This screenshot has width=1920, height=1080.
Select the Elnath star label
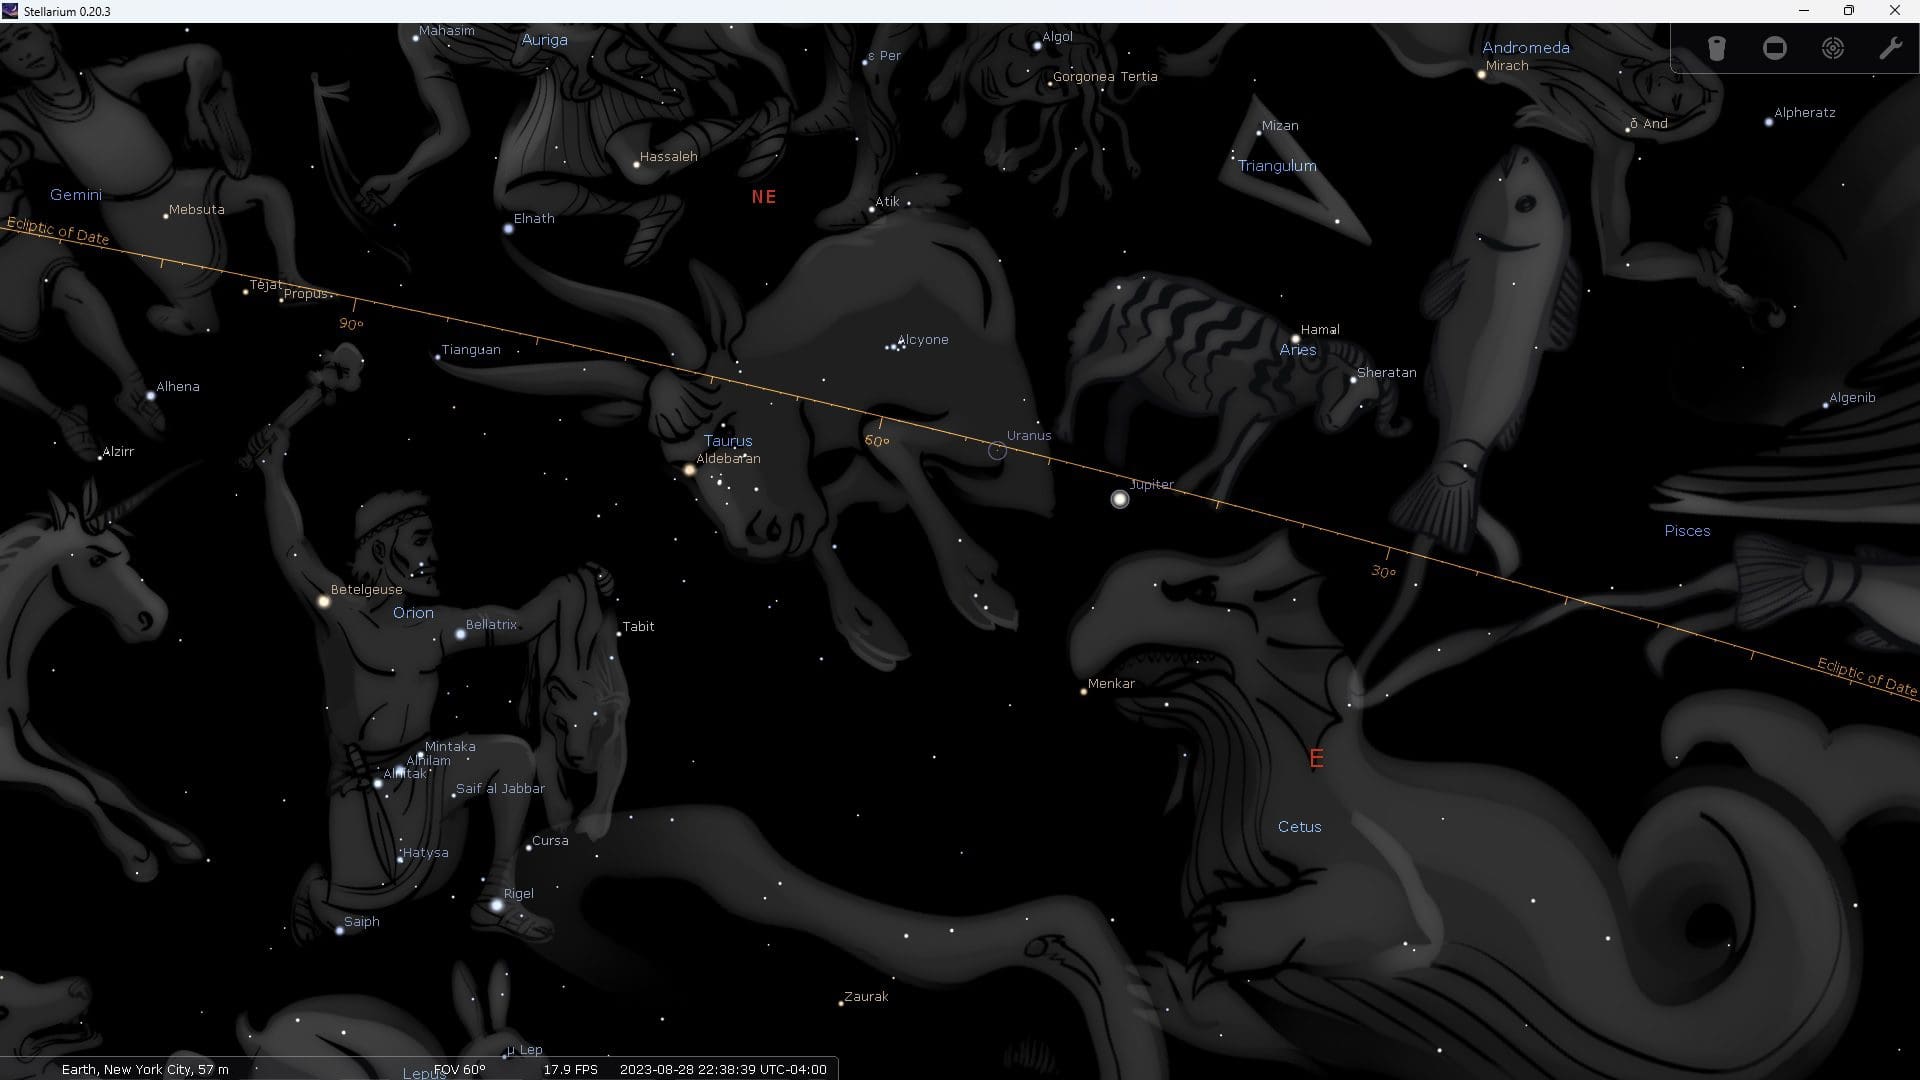(533, 219)
